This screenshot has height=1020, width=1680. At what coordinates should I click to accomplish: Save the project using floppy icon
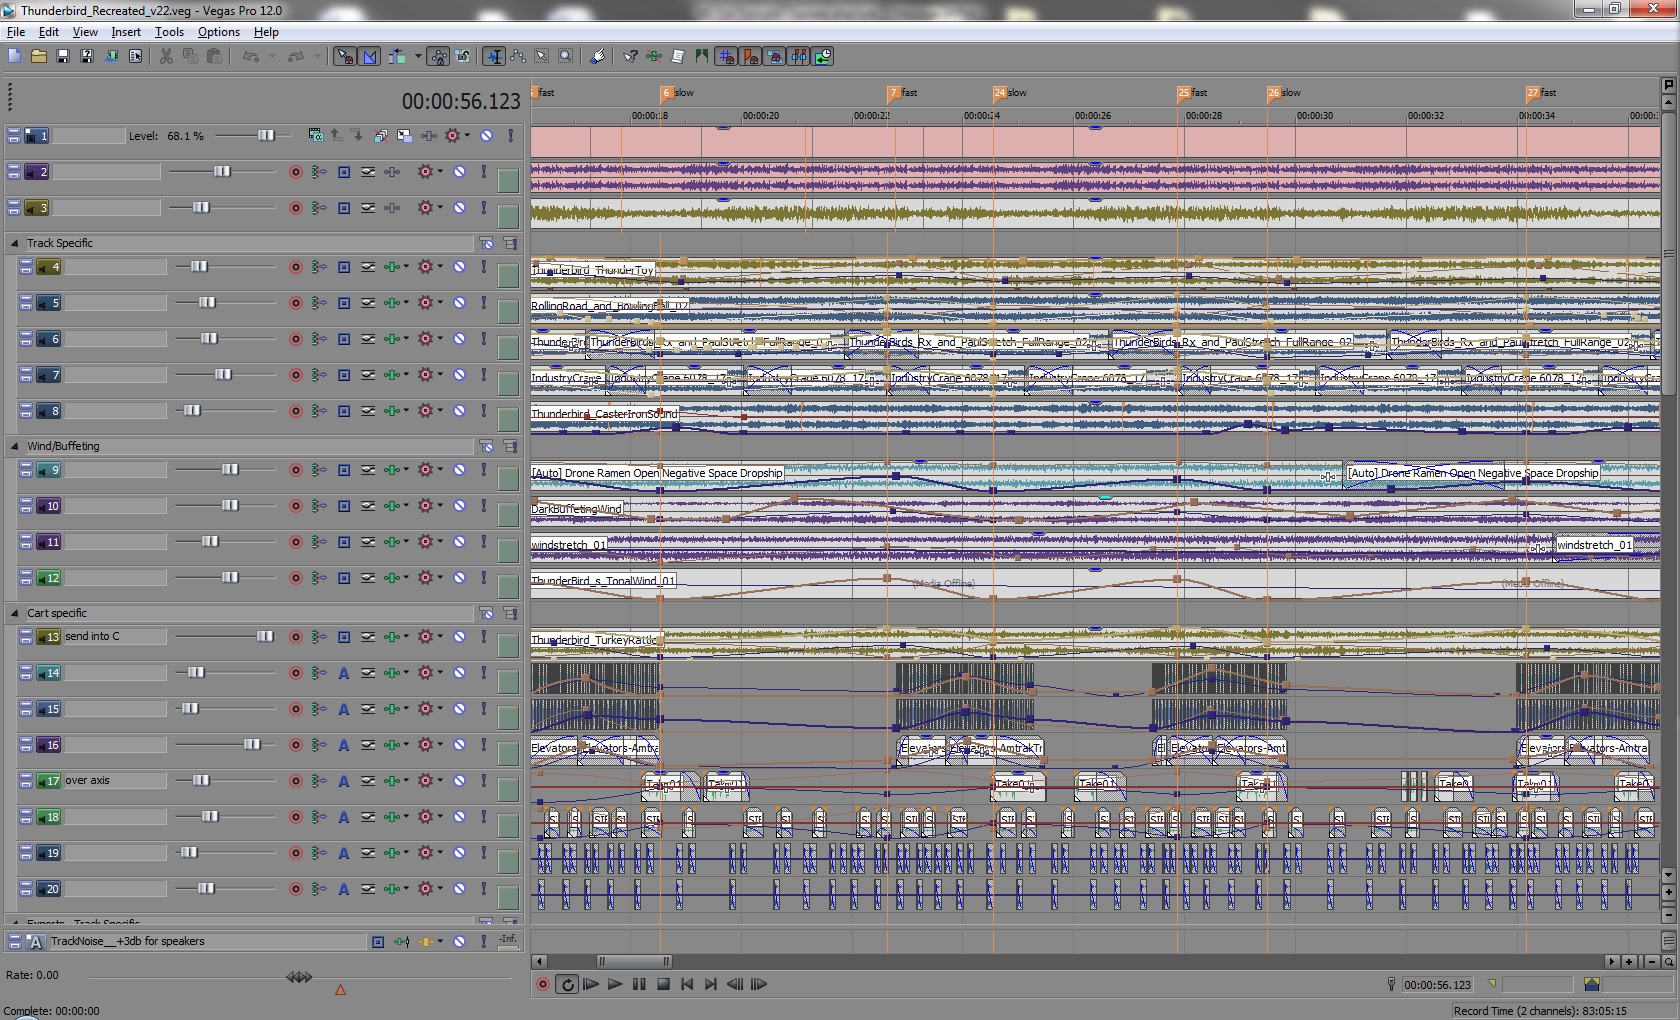pyautogui.click(x=62, y=57)
